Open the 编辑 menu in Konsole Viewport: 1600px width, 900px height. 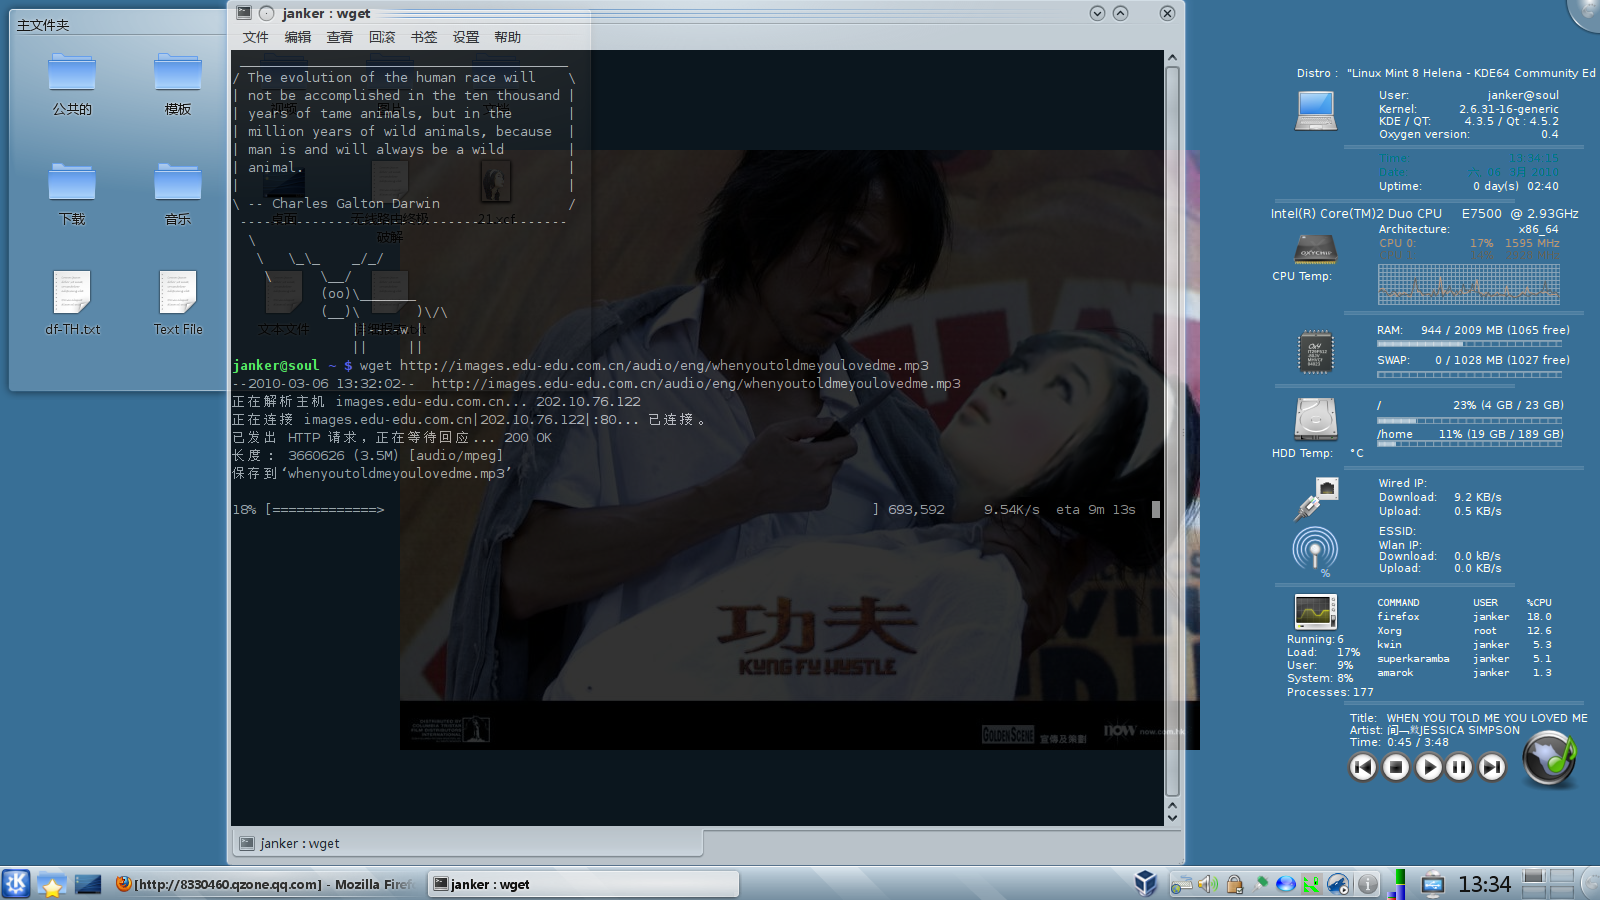tap(298, 37)
